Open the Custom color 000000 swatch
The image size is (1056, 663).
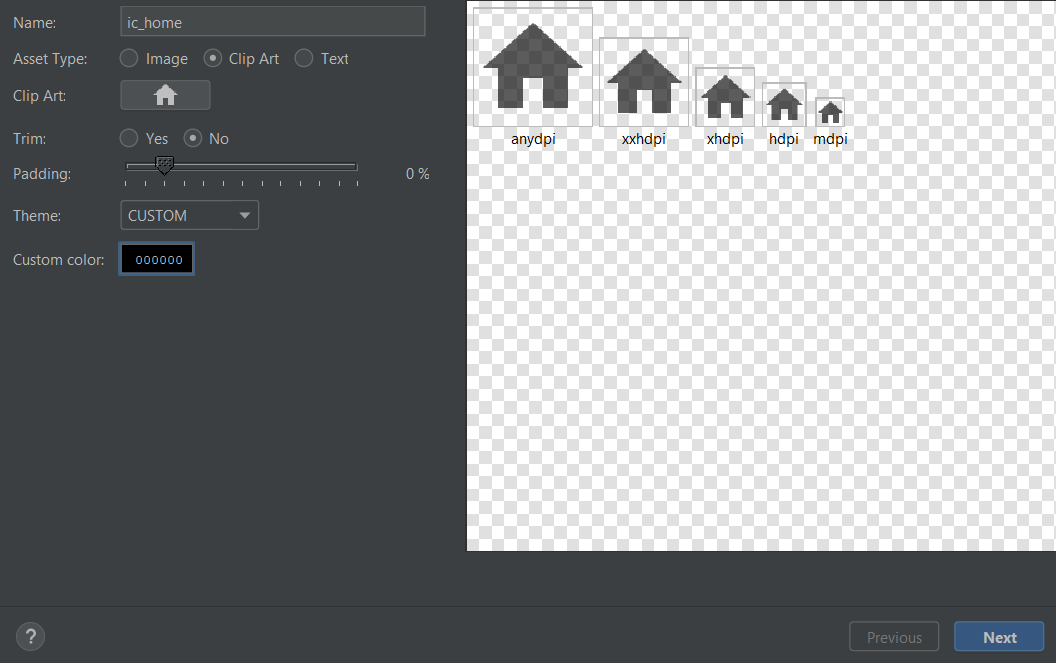157,259
